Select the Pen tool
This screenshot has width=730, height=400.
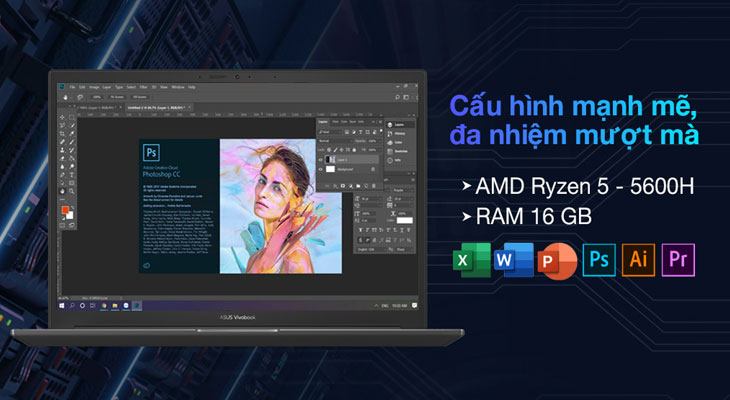[x=62, y=175]
